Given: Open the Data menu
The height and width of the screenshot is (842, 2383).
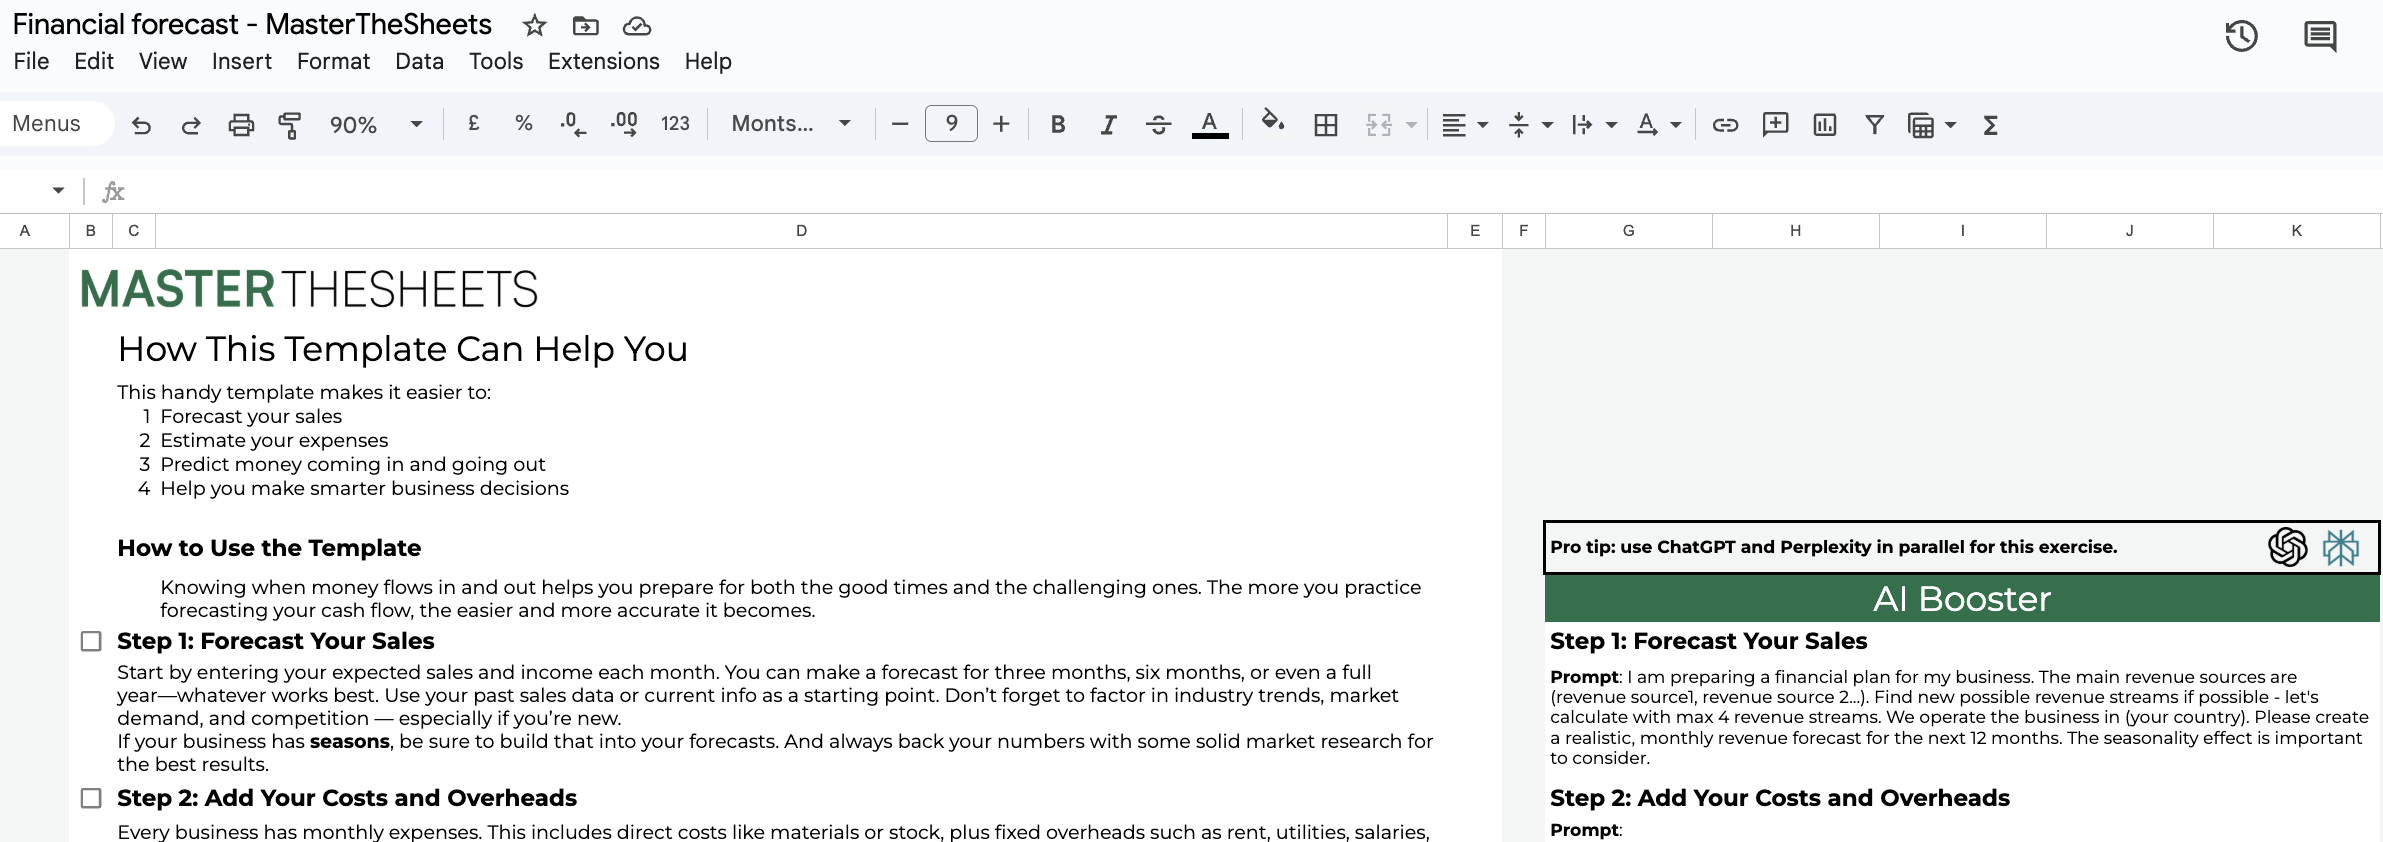Looking at the screenshot, I should 419,62.
